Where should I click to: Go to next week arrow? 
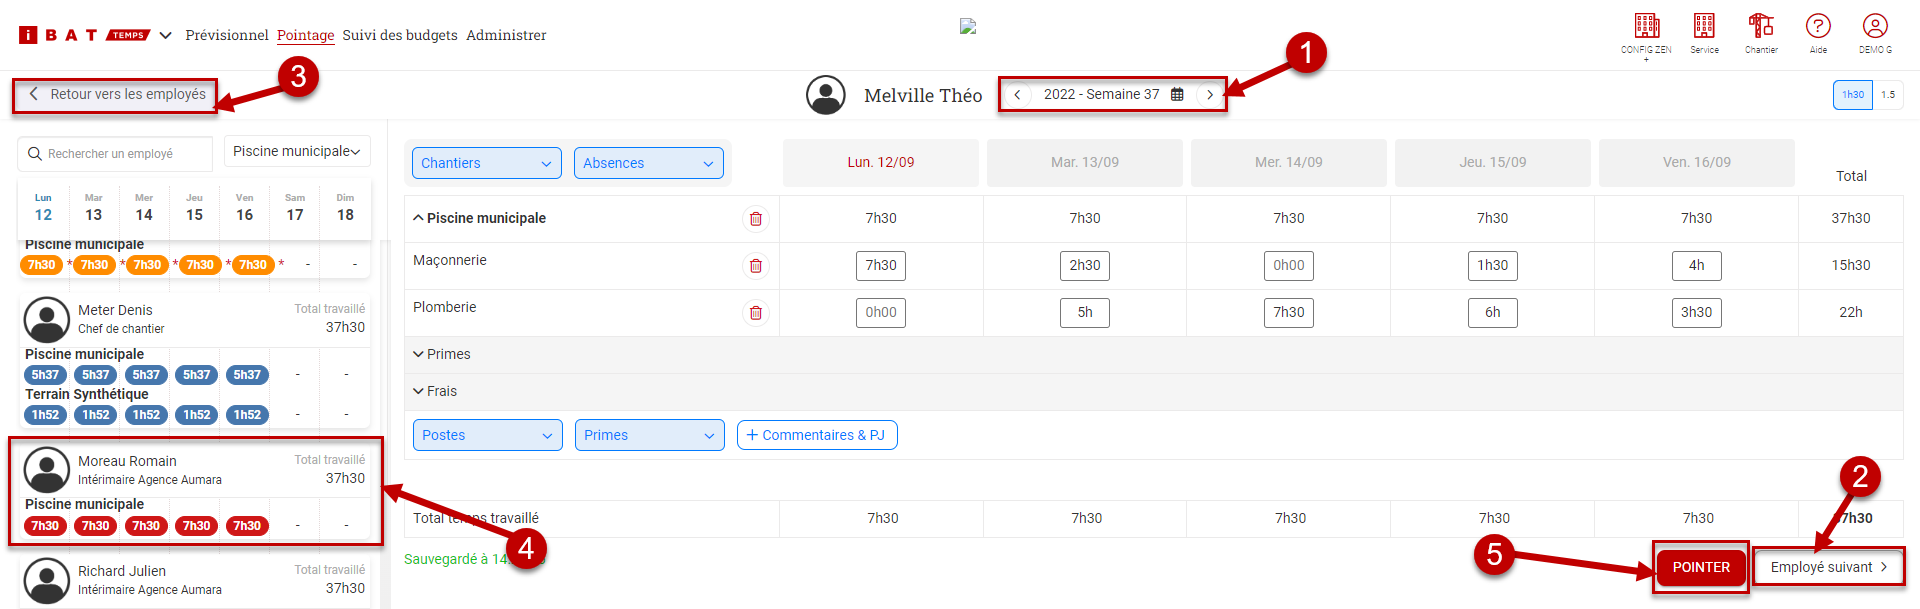[1210, 95]
